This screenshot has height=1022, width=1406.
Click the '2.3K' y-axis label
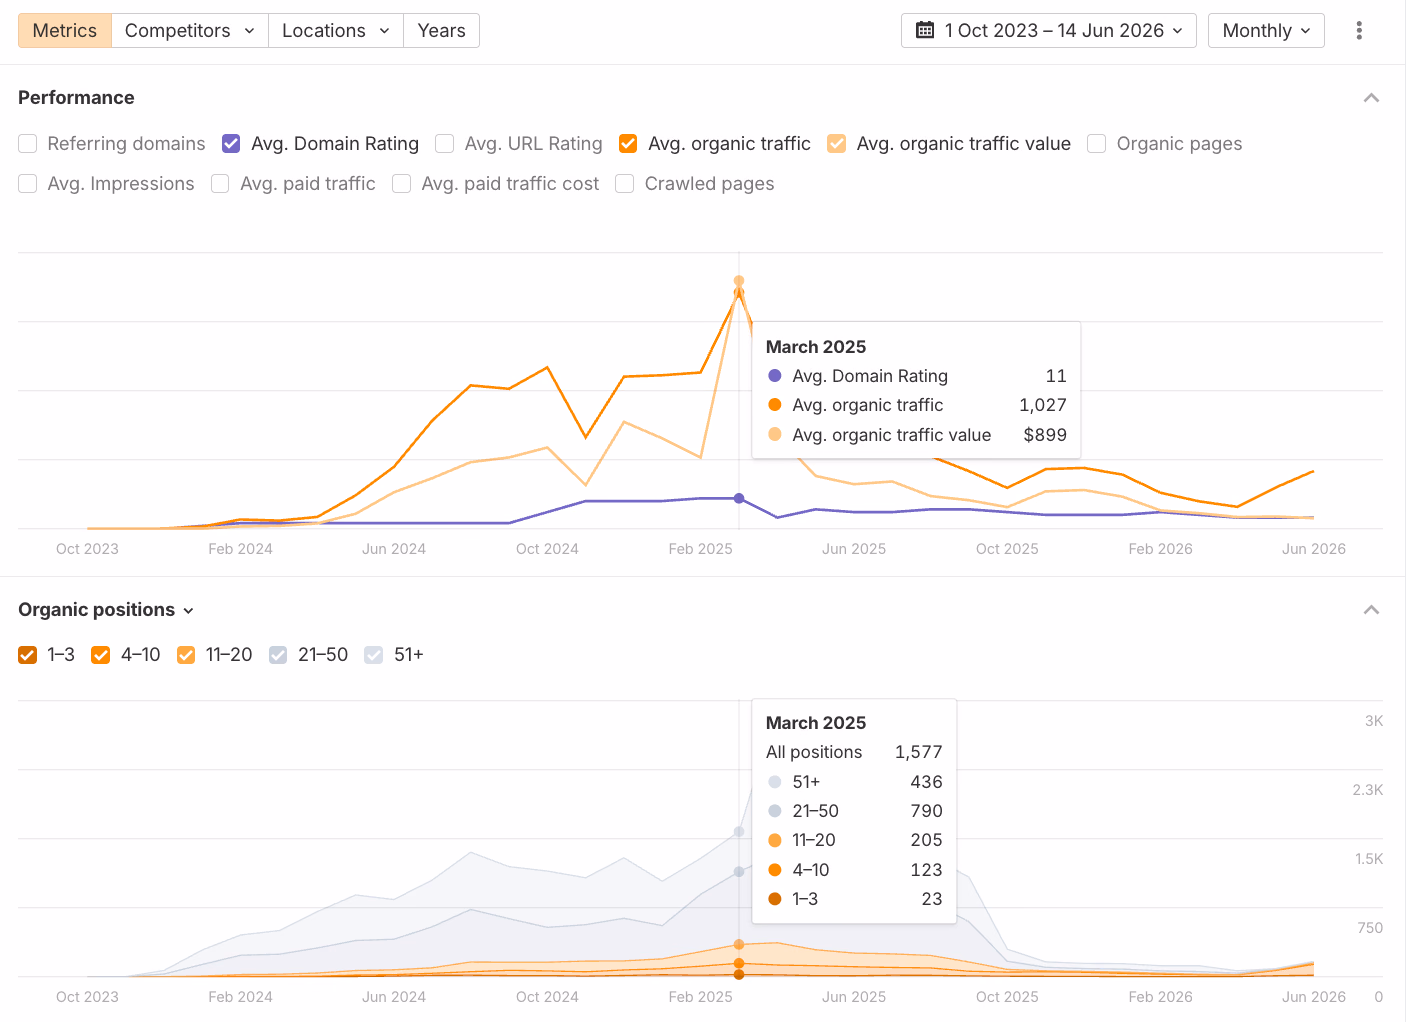coord(1368,790)
